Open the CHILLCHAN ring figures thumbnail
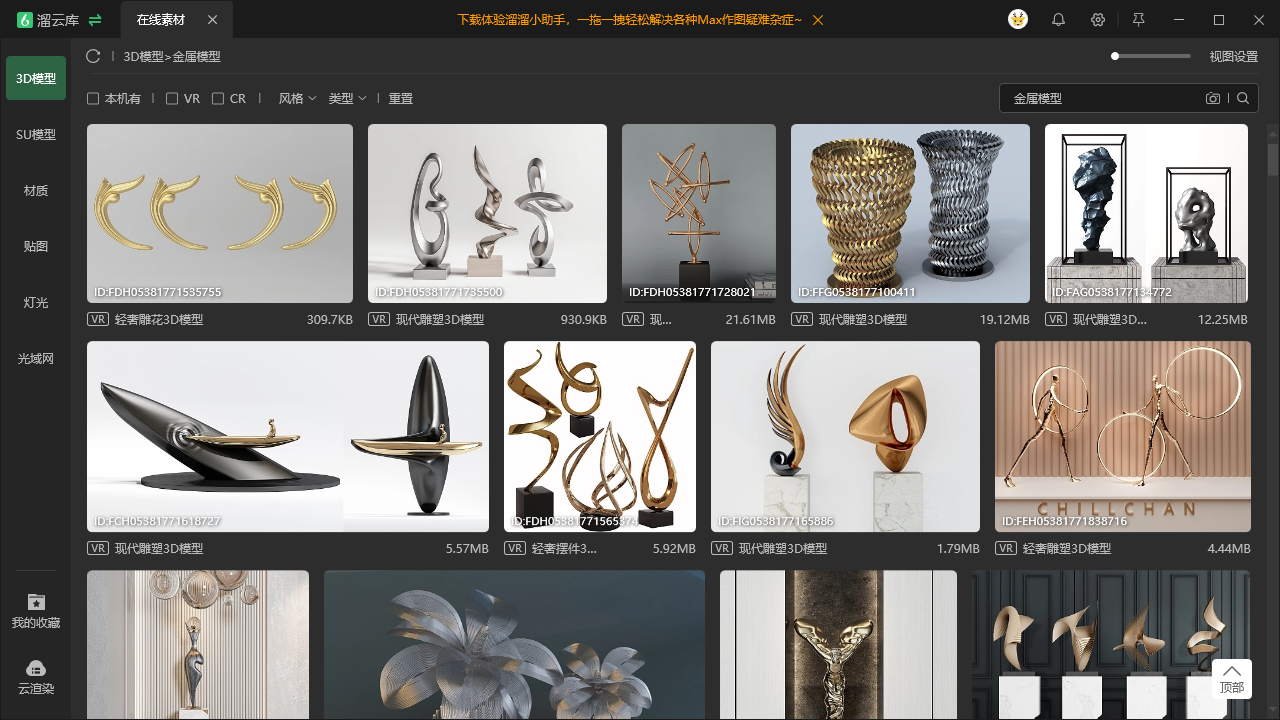The image size is (1280, 720). [1123, 436]
